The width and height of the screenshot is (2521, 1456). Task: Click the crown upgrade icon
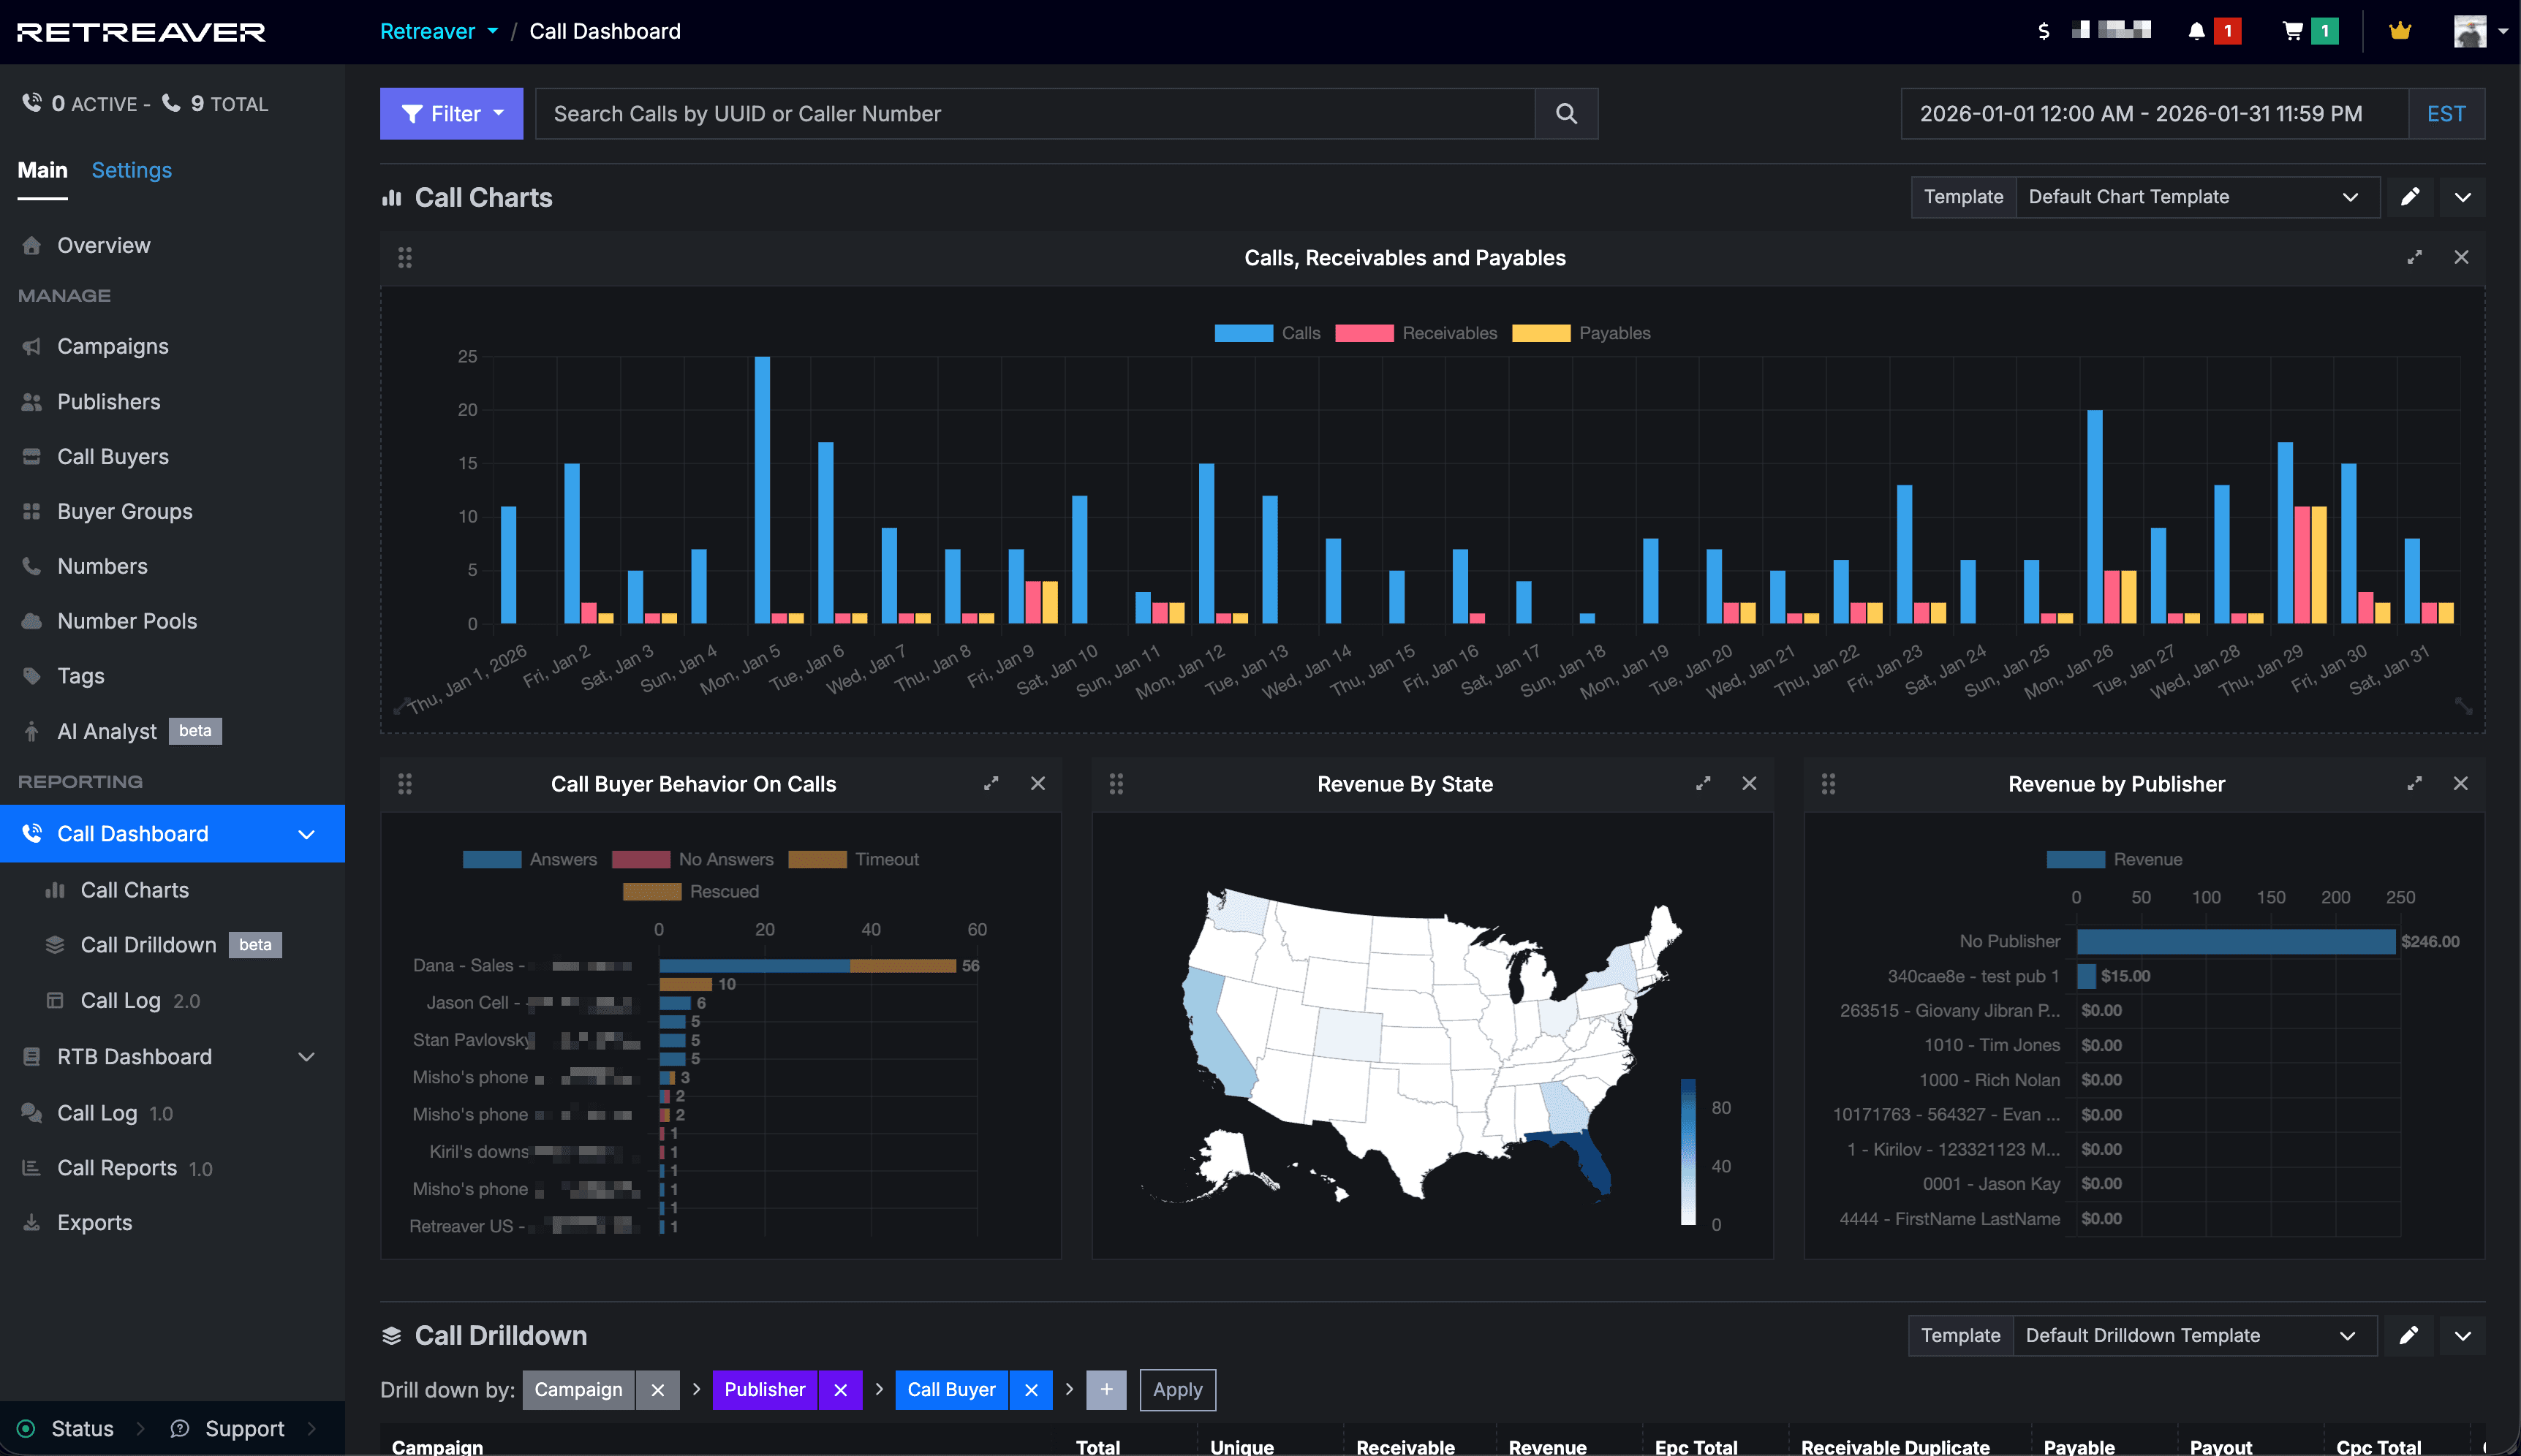[x=2399, y=31]
